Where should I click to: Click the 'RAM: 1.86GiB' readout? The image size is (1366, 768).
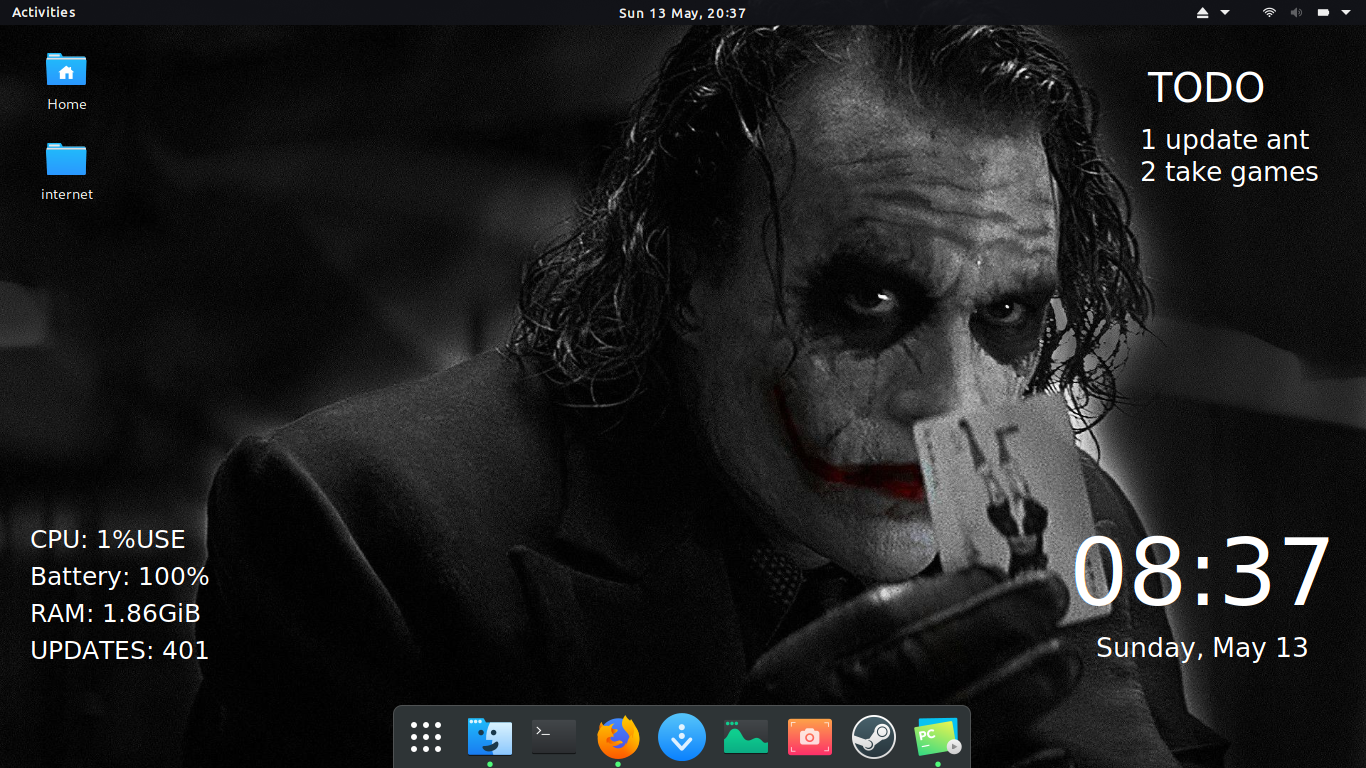[115, 613]
